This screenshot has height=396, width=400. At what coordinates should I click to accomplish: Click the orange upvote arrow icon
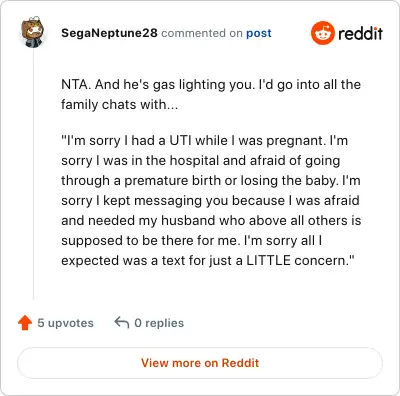pos(25,323)
